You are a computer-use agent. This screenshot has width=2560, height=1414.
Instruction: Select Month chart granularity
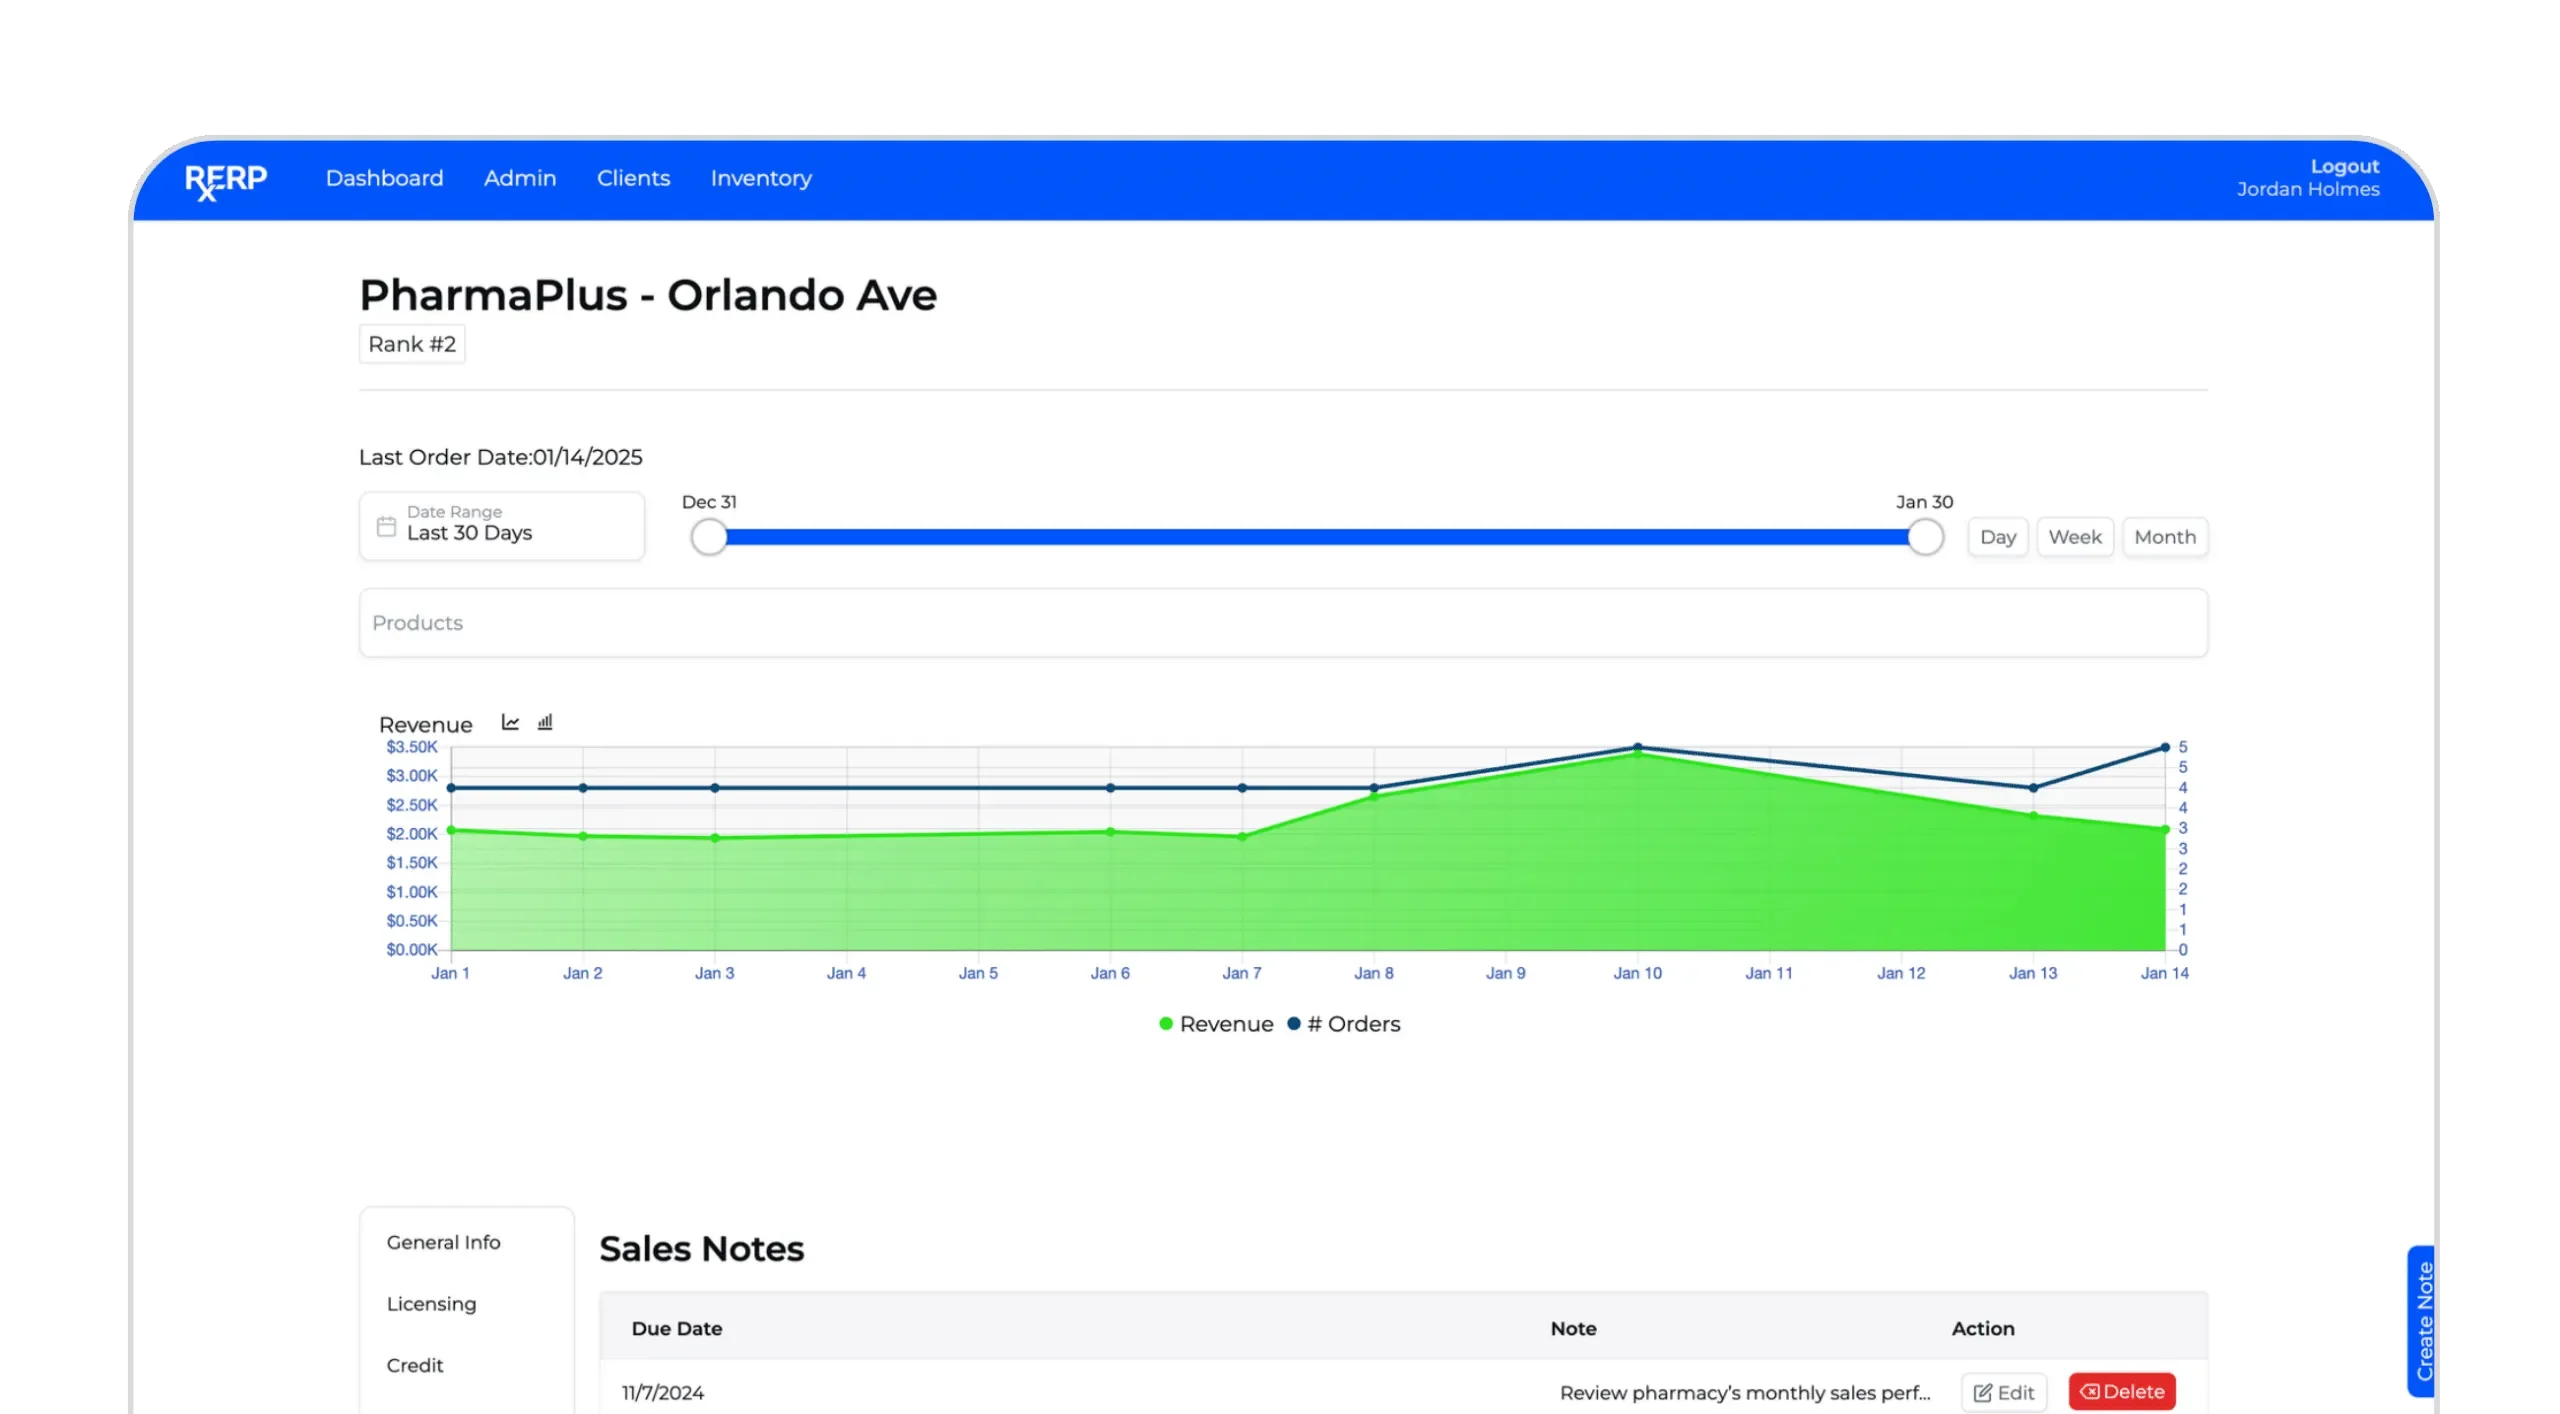point(2164,537)
